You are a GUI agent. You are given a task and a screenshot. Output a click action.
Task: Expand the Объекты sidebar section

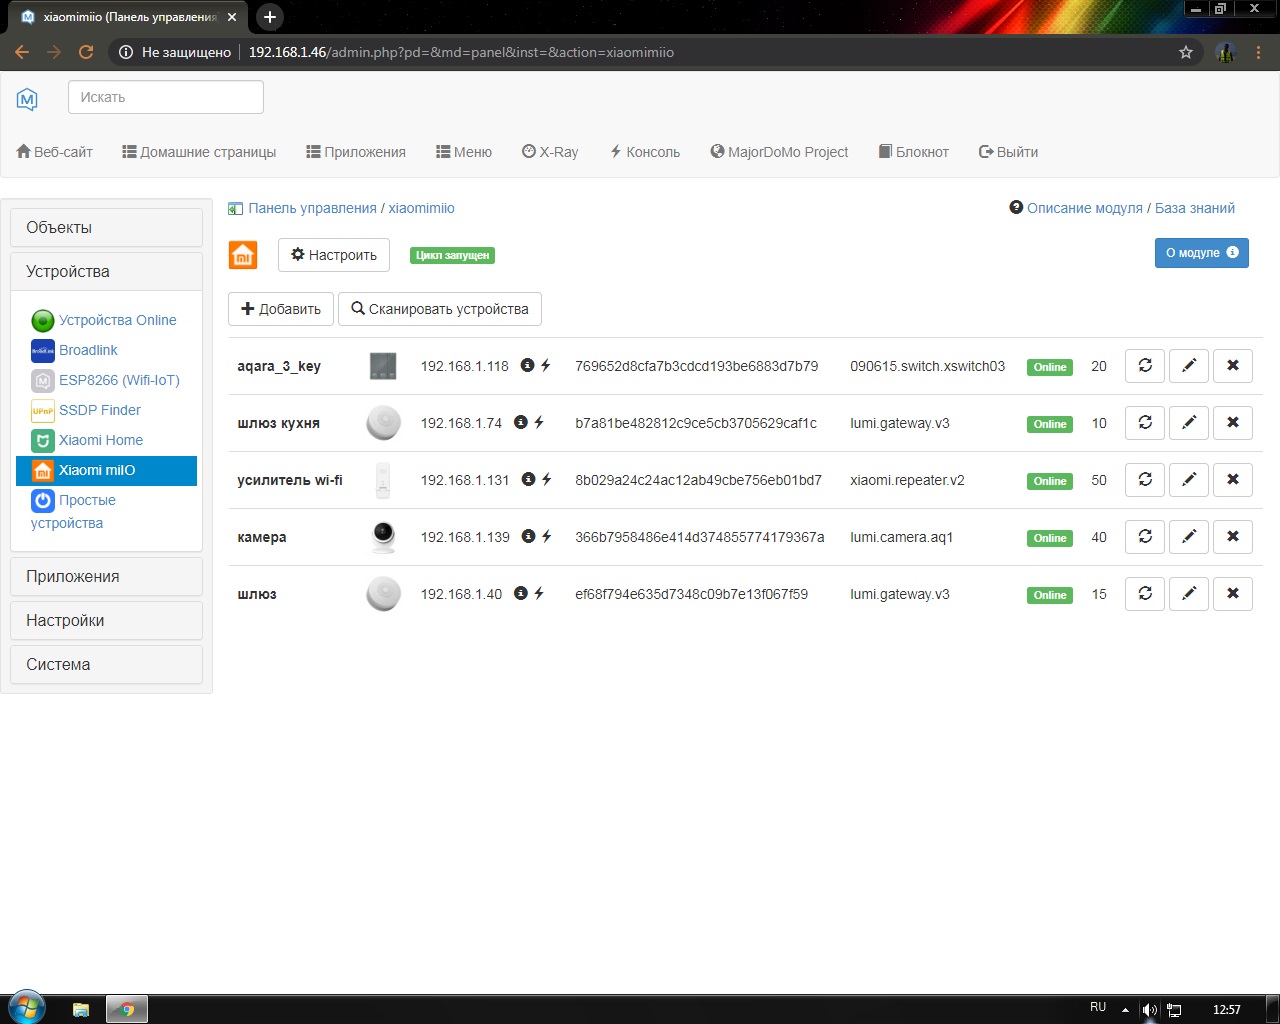(x=106, y=227)
